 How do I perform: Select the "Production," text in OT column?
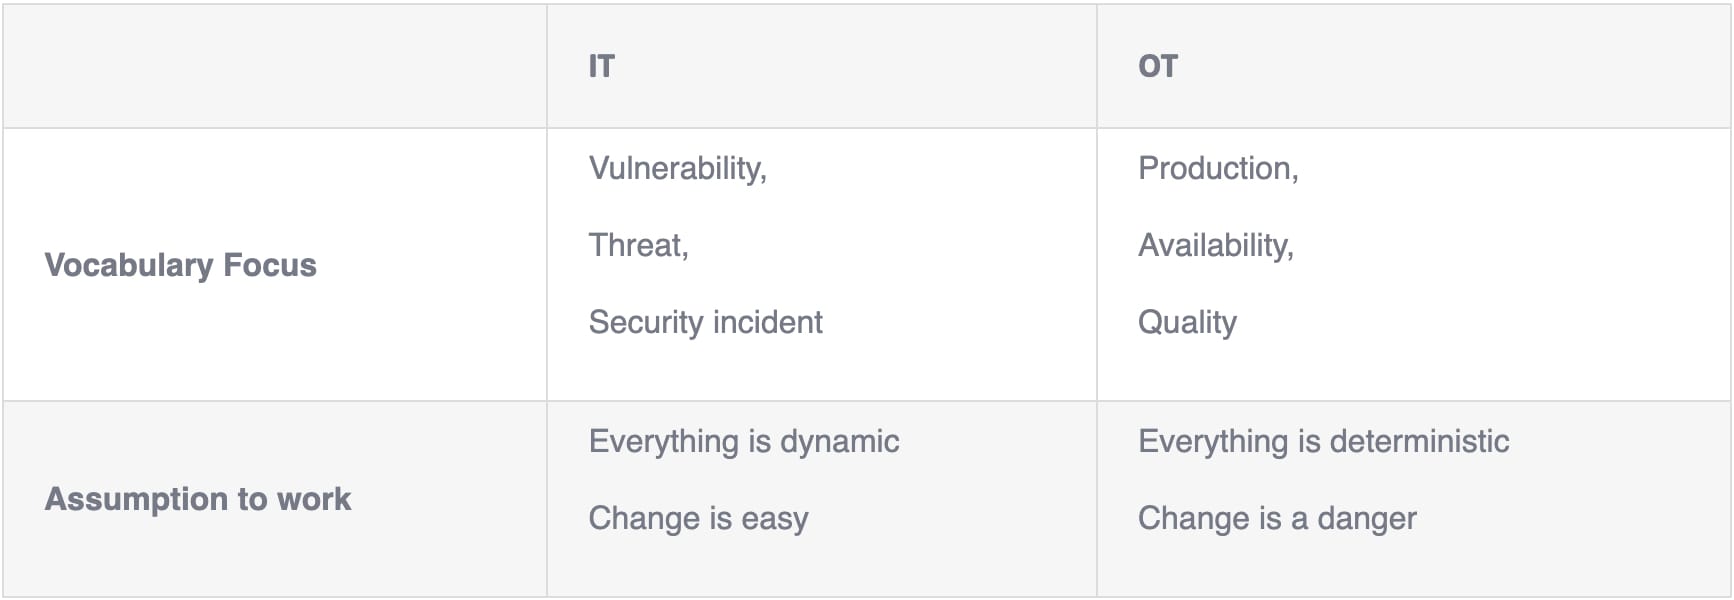tap(1218, 168)
